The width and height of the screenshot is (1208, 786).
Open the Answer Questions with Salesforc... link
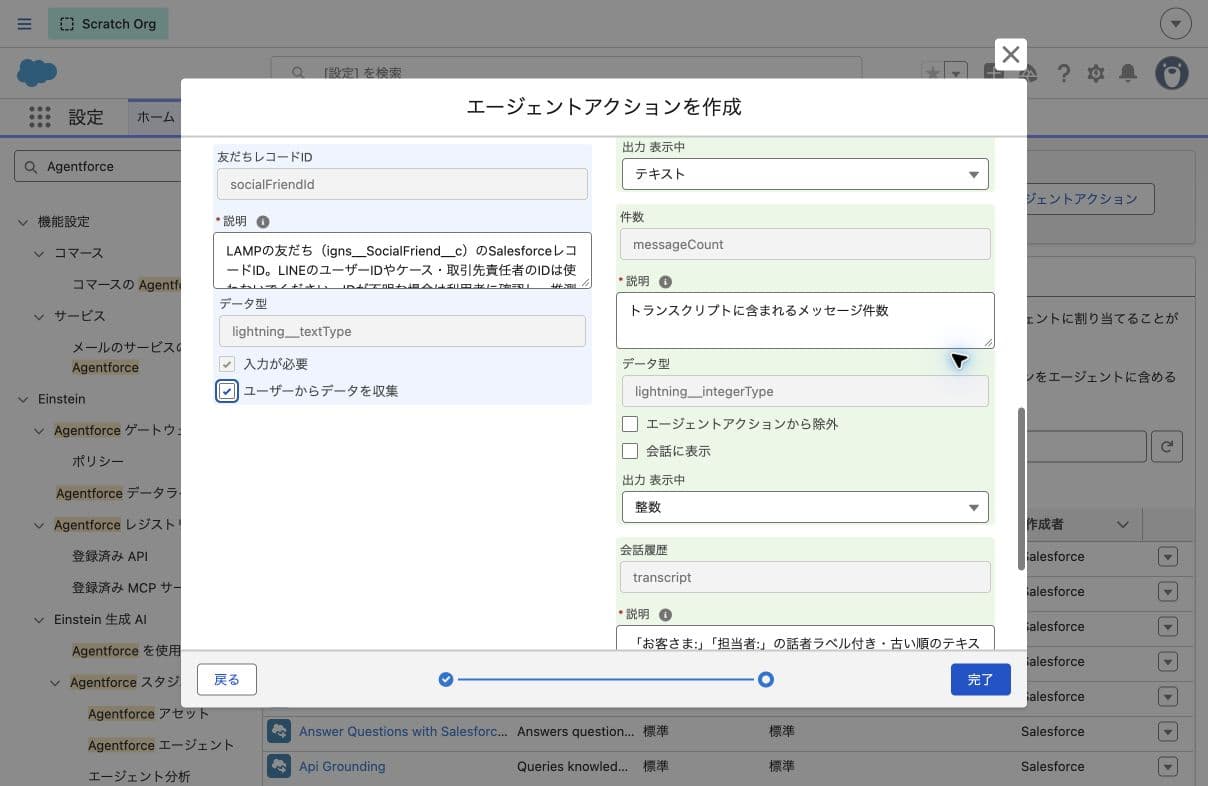pyautogui.click(x=403, y=731)
